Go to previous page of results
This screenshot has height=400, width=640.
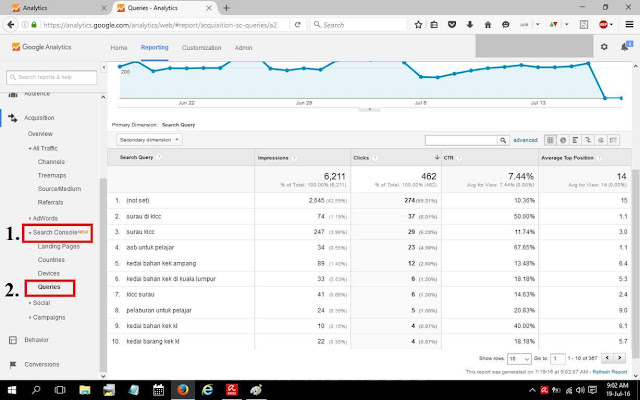click(607, 358)
